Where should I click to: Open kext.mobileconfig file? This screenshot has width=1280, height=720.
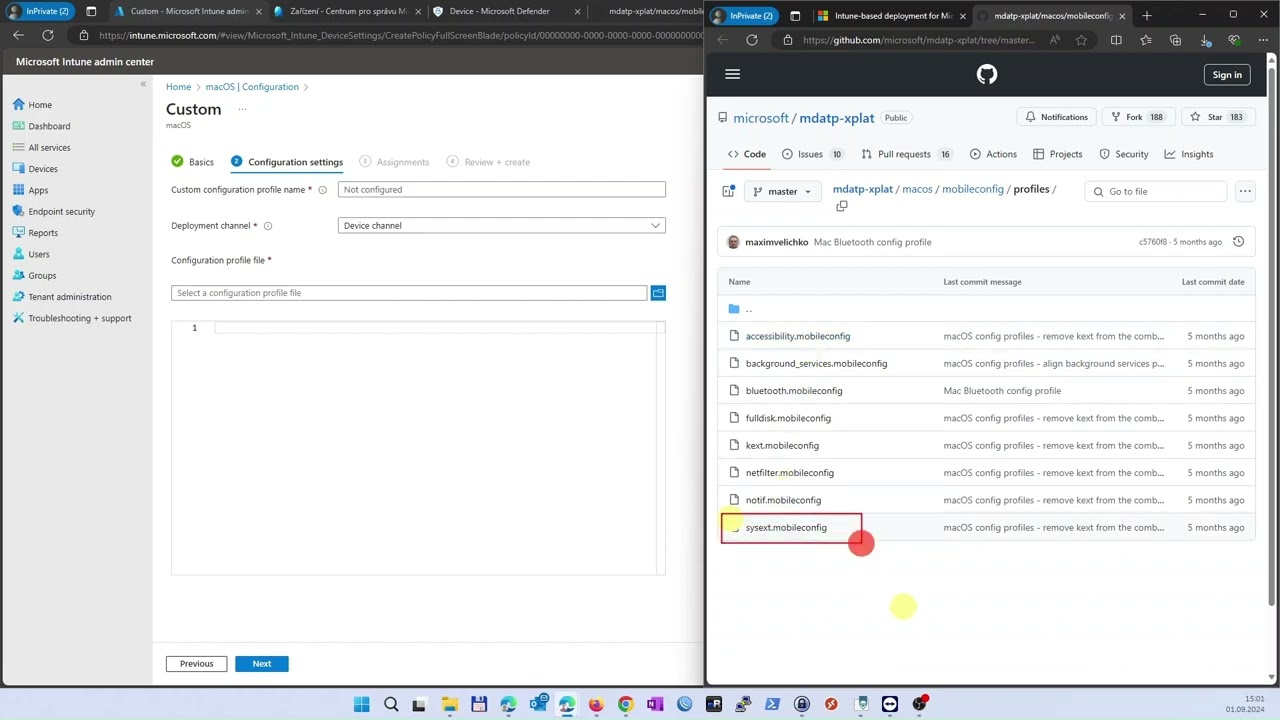tap(782, 446)
